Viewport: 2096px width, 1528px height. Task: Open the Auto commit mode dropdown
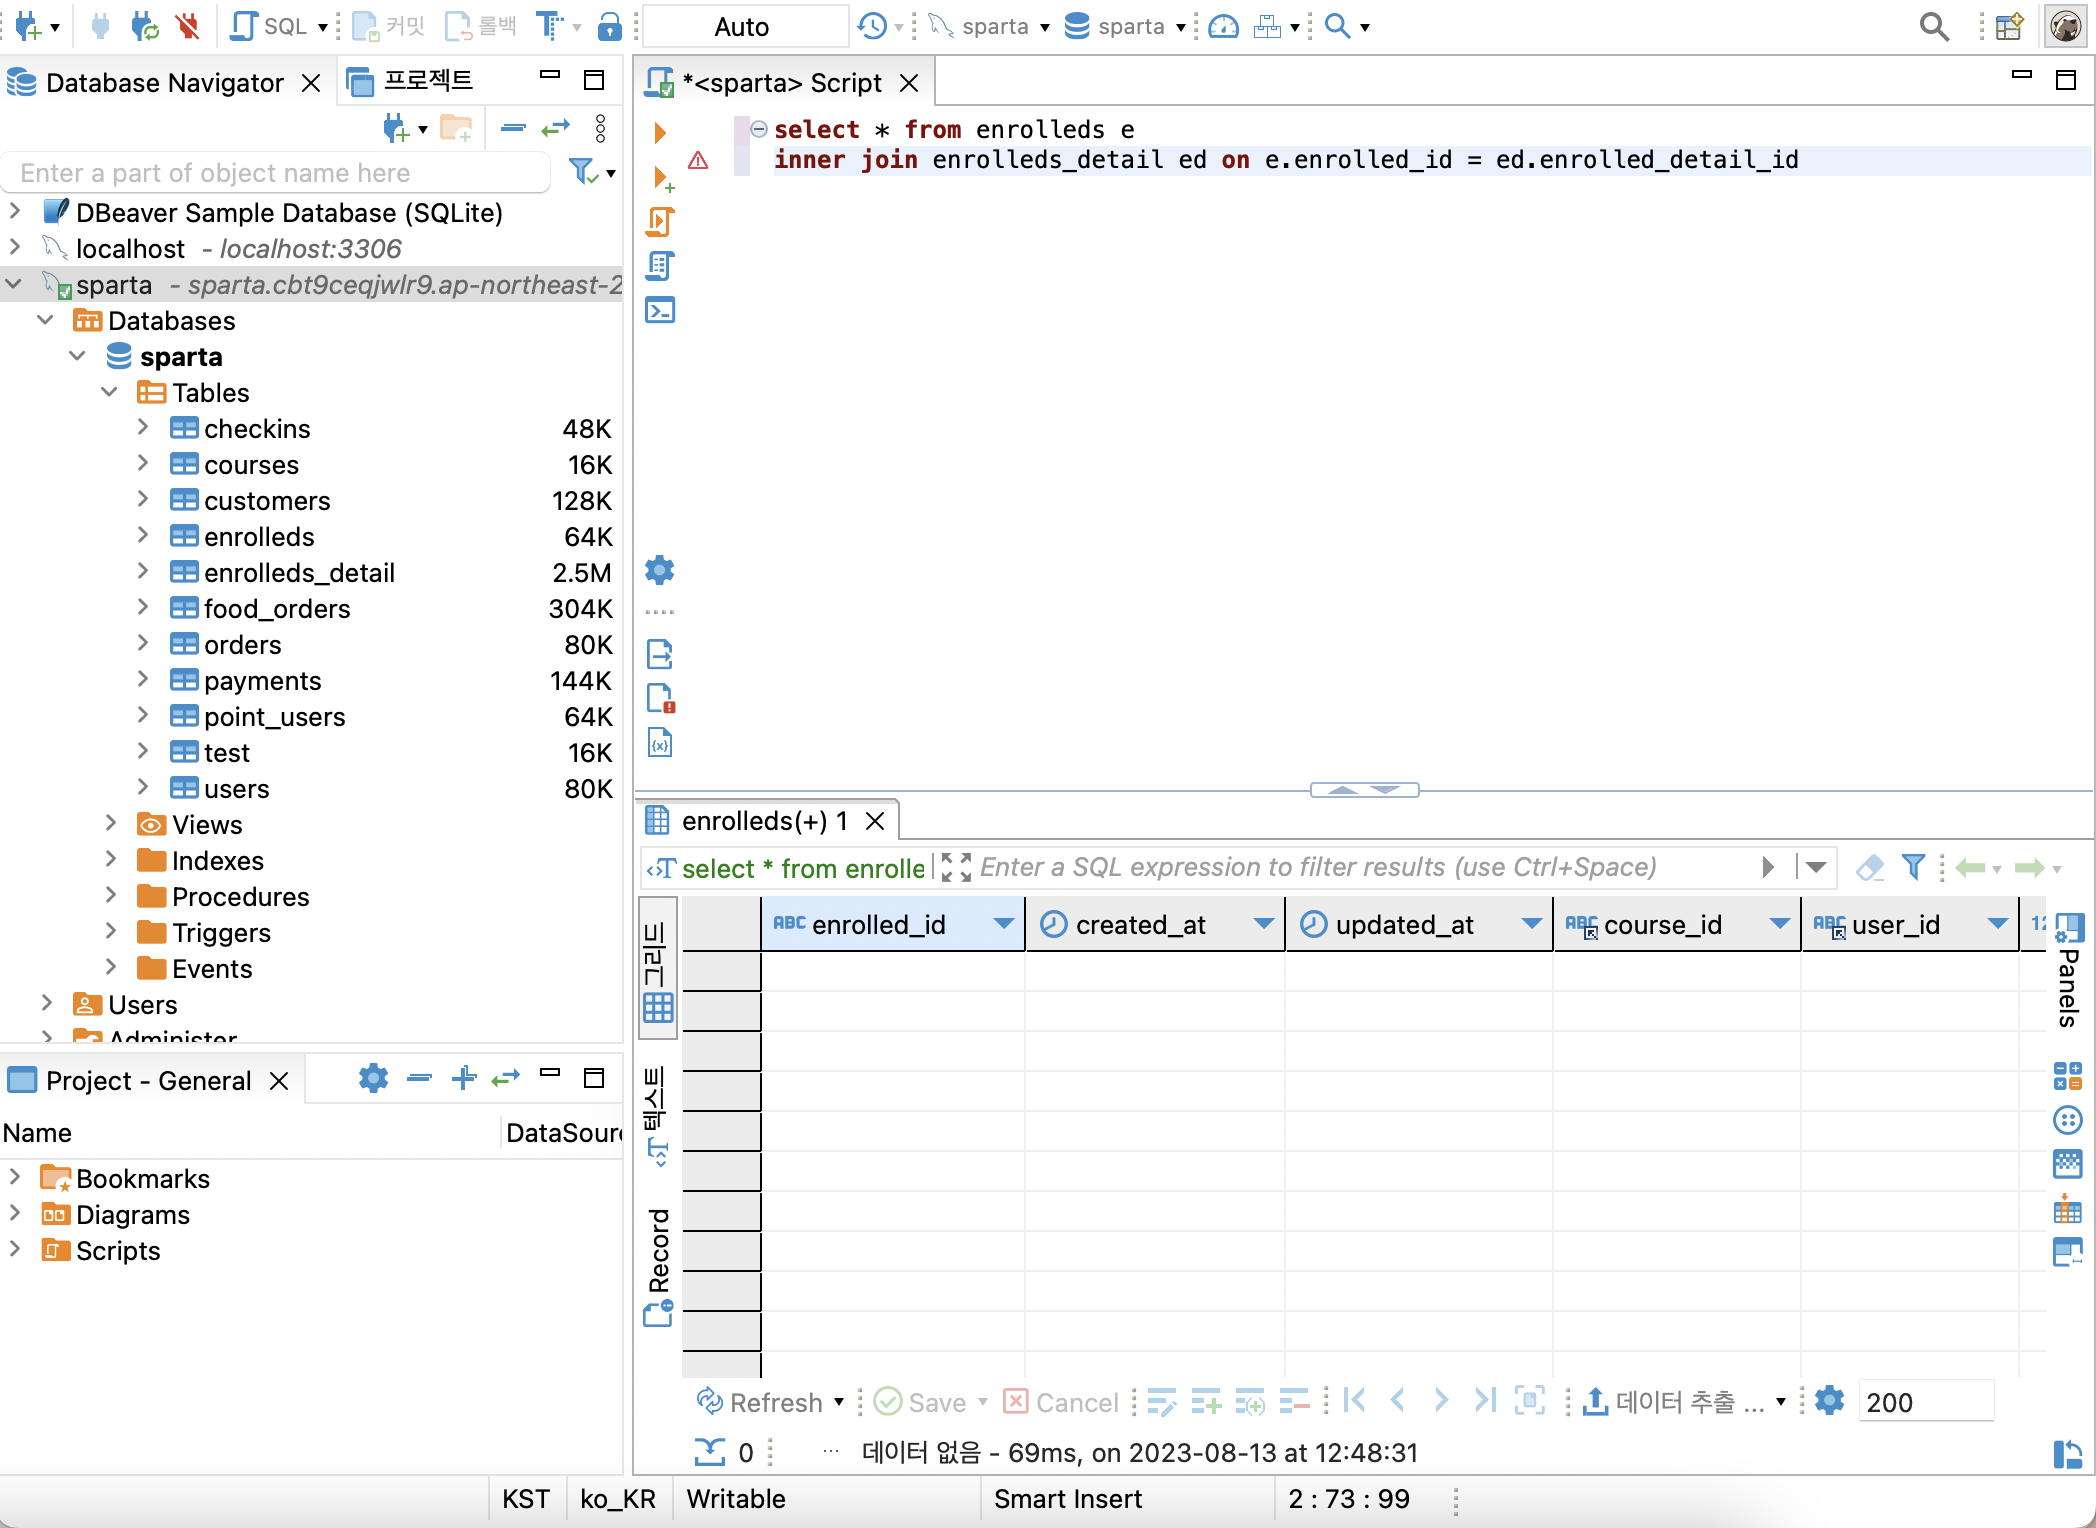click(744, 27)
